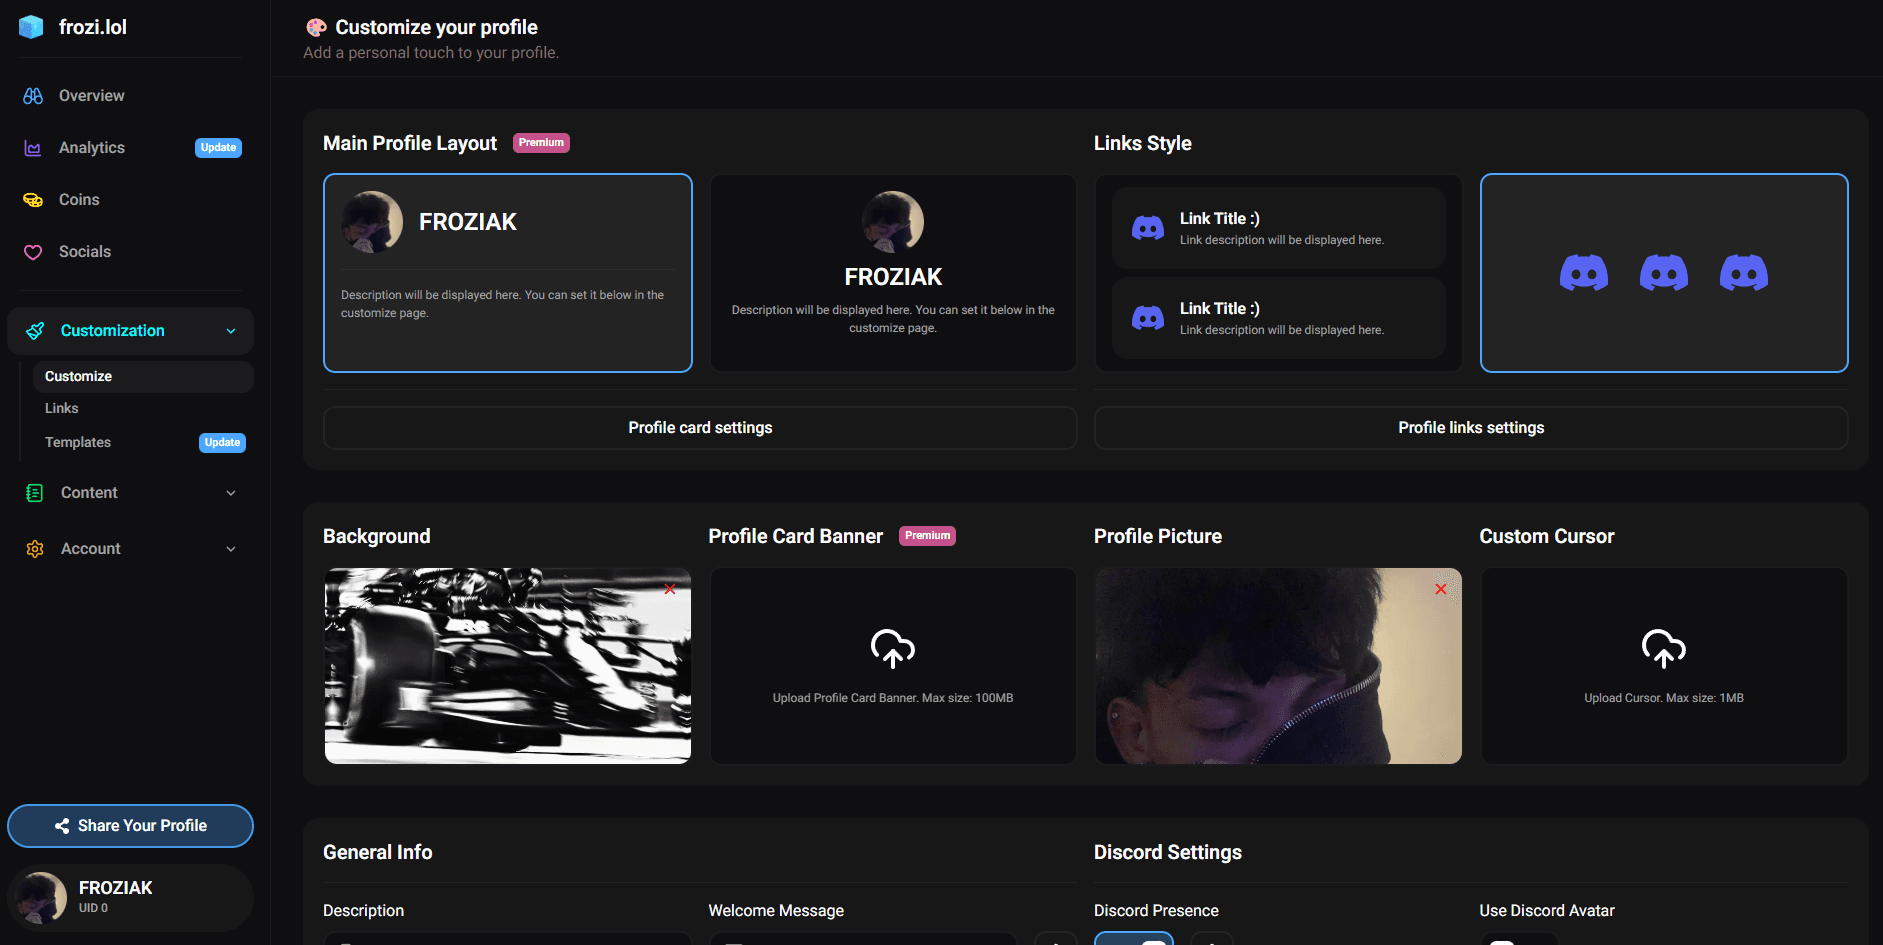Image resolution: width=1883 pixels, height=945 pixels.
Task: Open Socials using the heart icon
Action: pyautogui.click(x=33, y=251)
